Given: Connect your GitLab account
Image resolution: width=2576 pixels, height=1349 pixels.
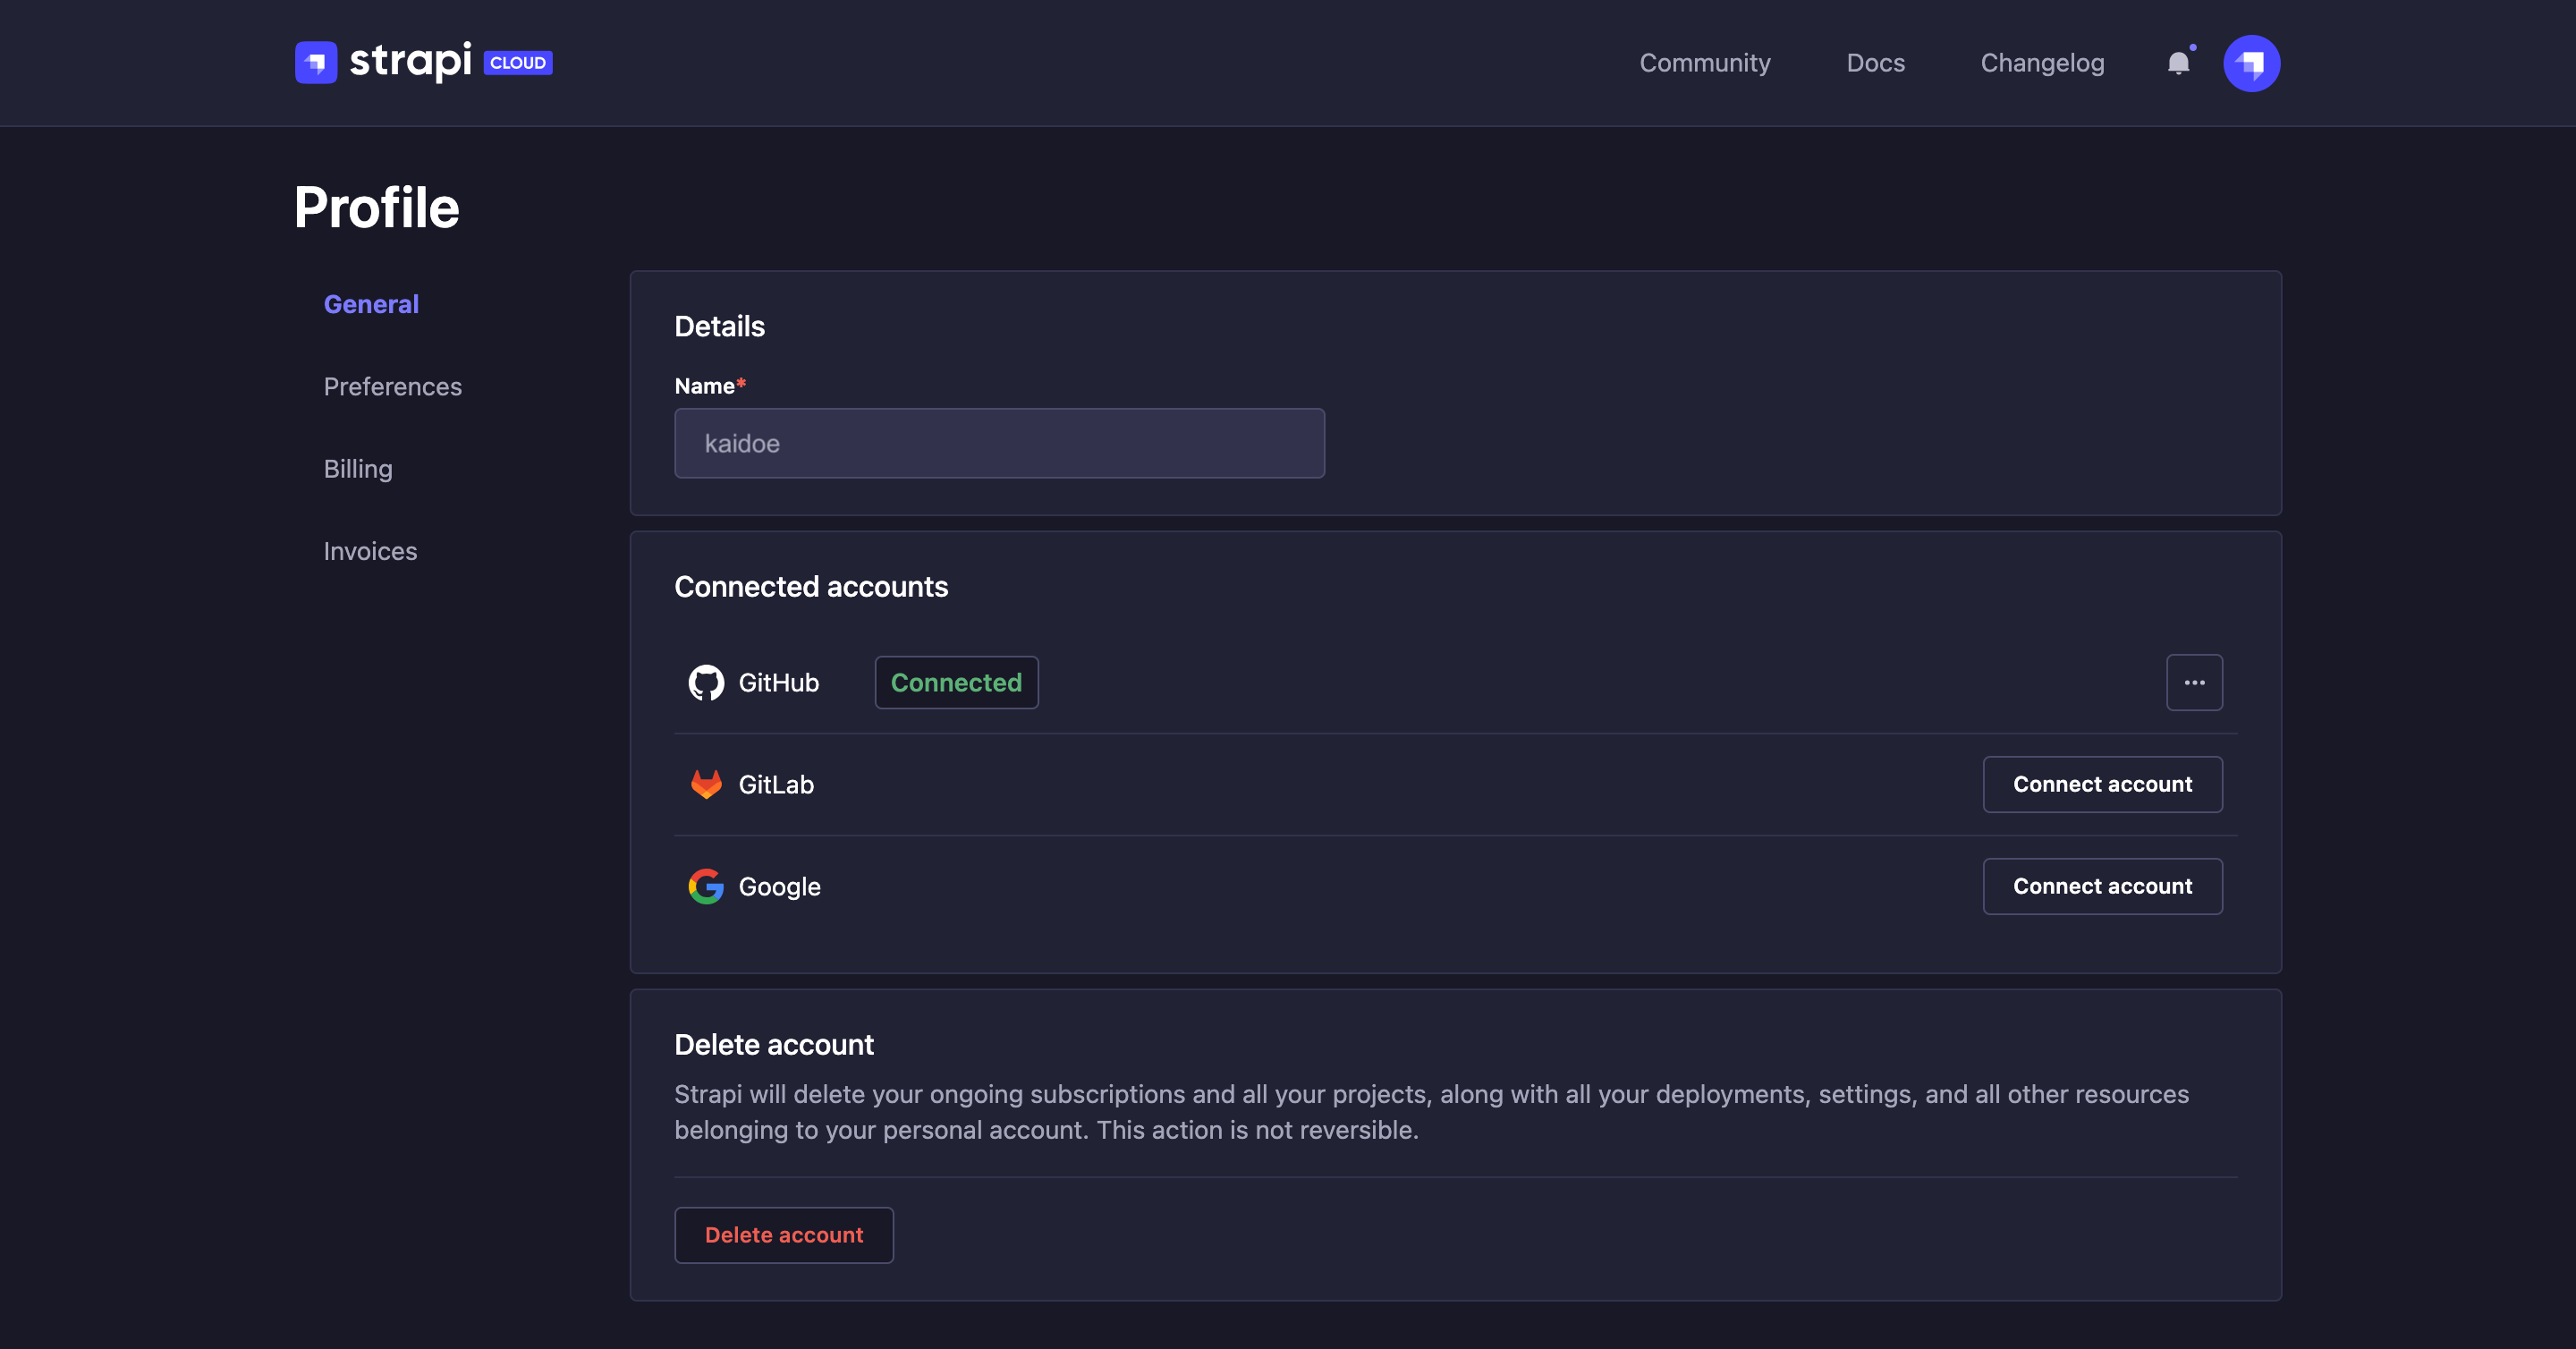Looking at the screenshot, I should pos(2102,784).
